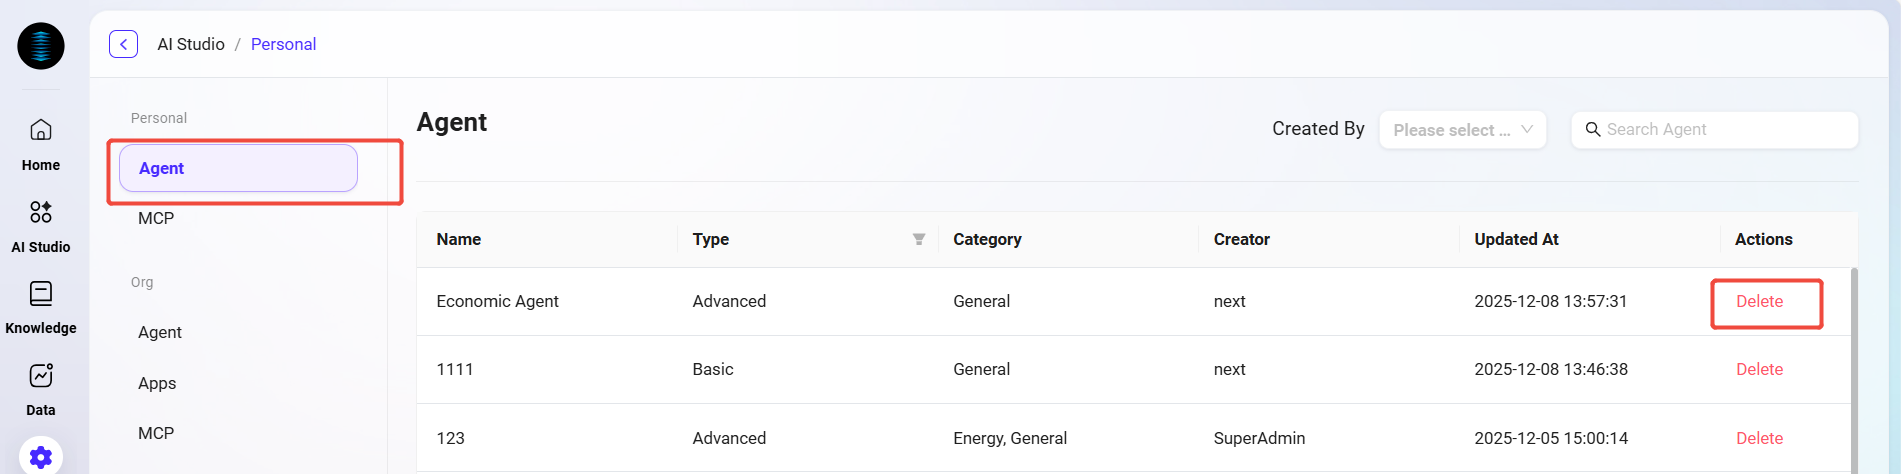Open the Knowledge book icon

click(41, 294)
